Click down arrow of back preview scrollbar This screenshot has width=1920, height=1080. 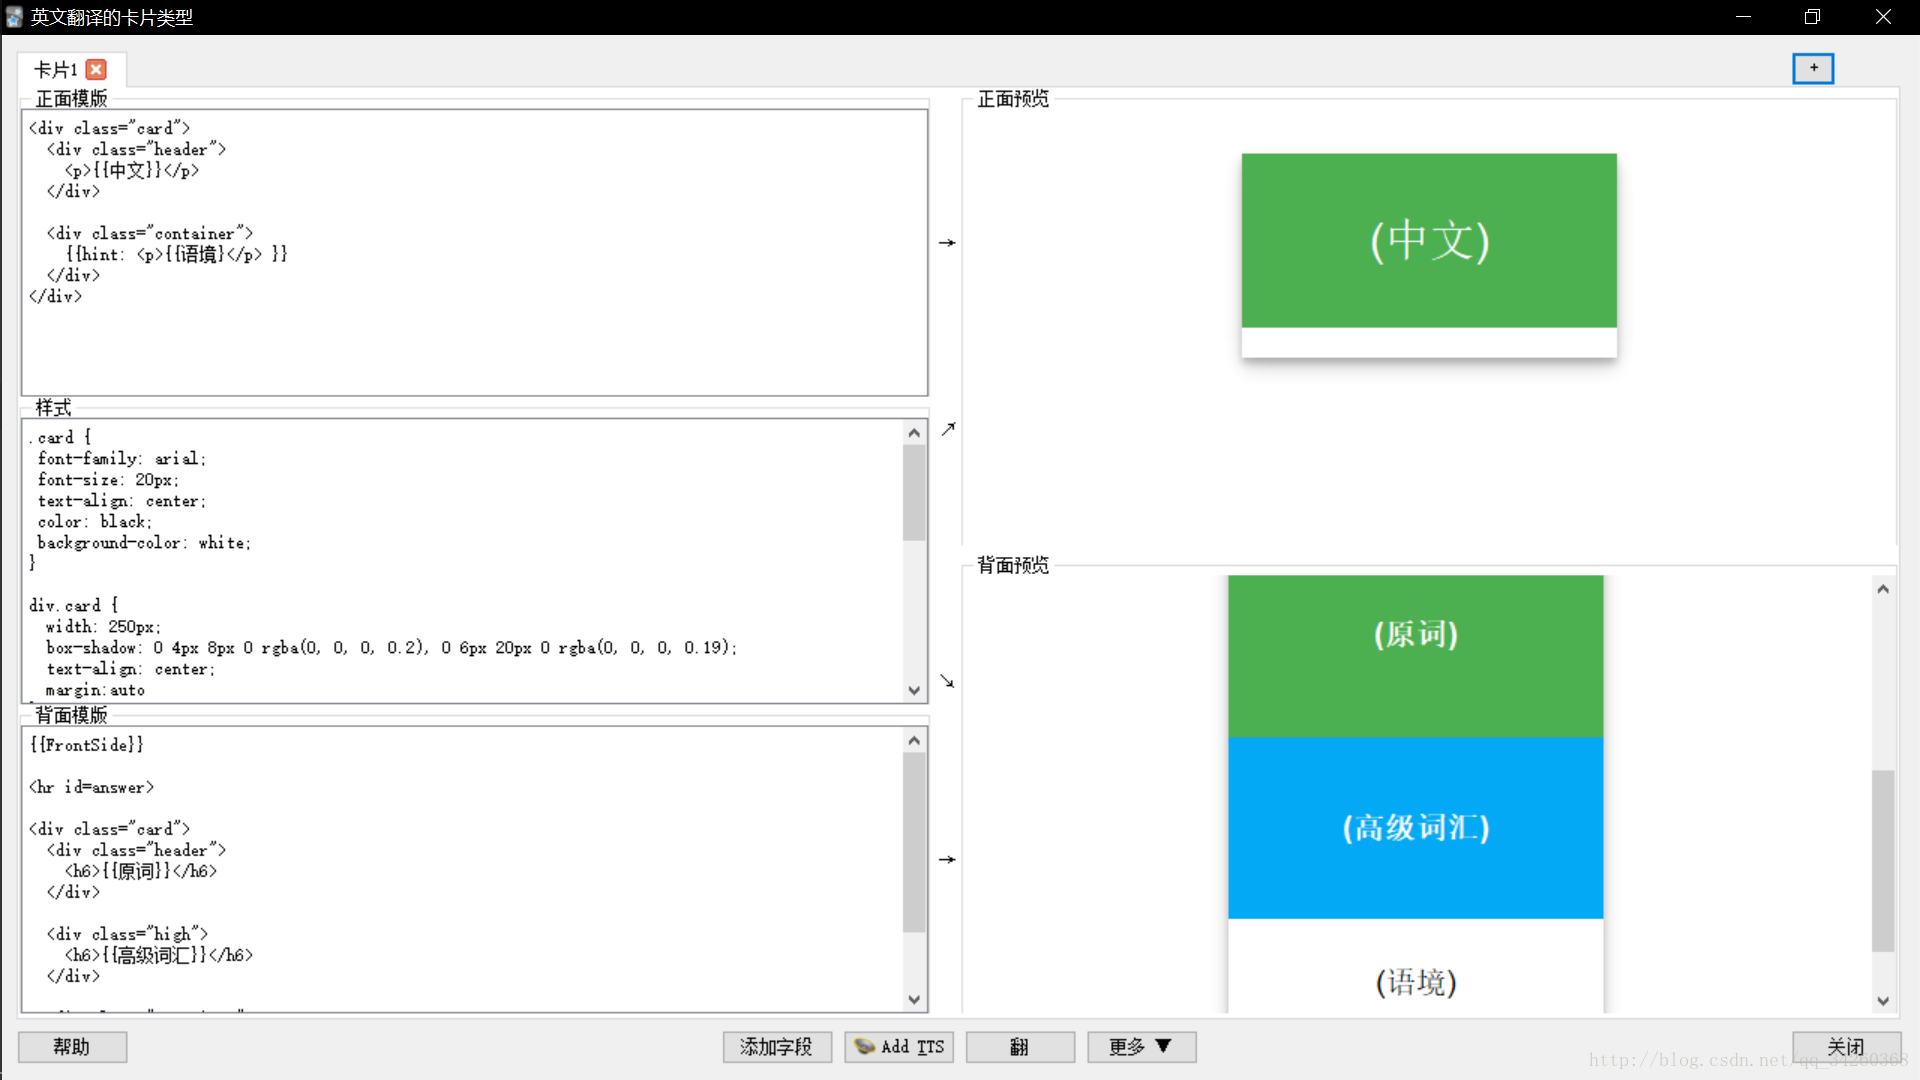pyautogui.click(x=1883, y=1001)
